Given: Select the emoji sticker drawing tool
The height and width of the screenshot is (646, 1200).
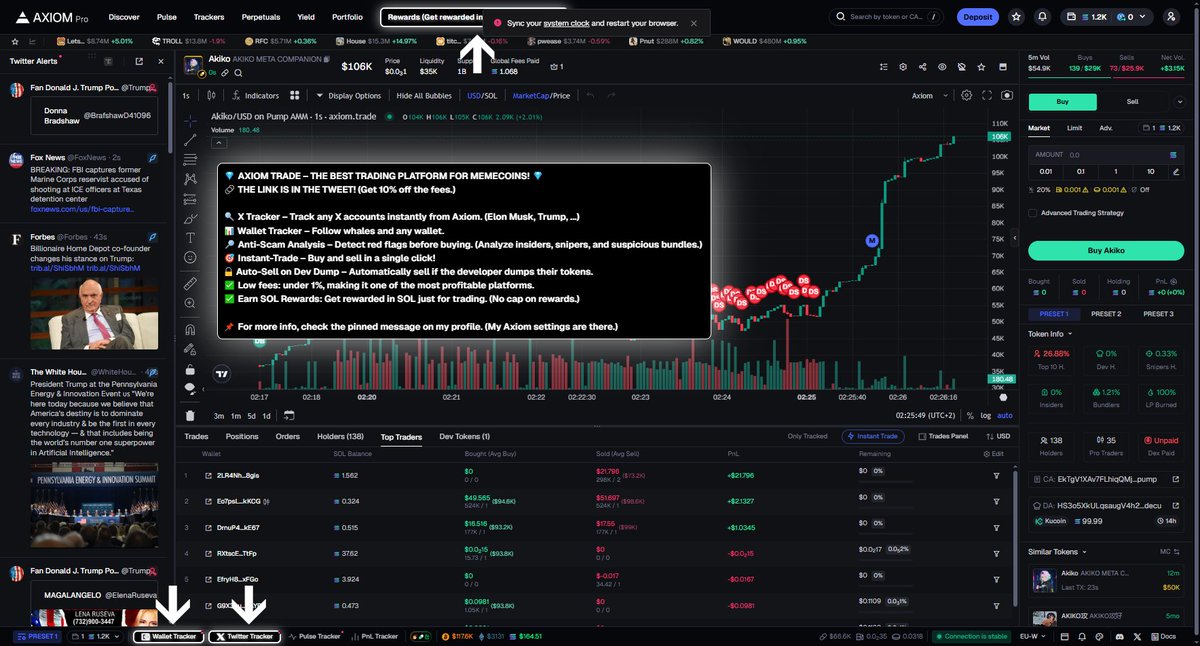Looking at the screenshot, I should pyautogui.click(x=190, y=257).
